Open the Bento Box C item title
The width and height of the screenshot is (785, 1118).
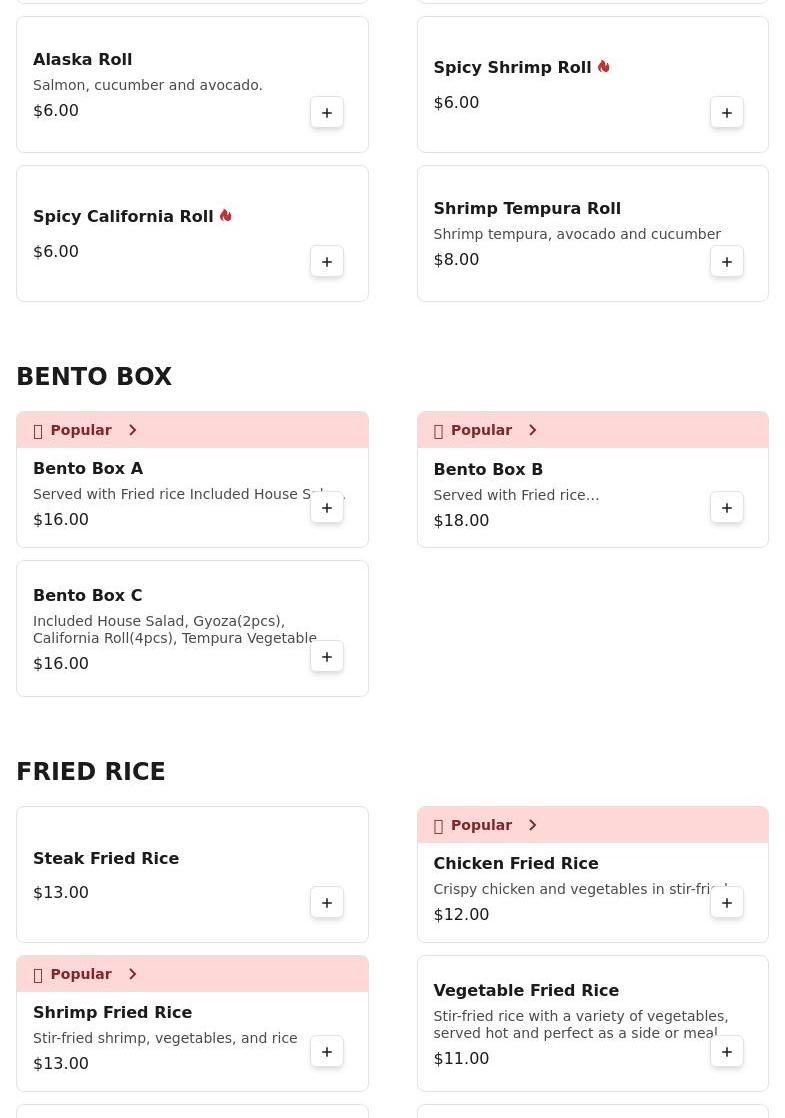(88, 595)
